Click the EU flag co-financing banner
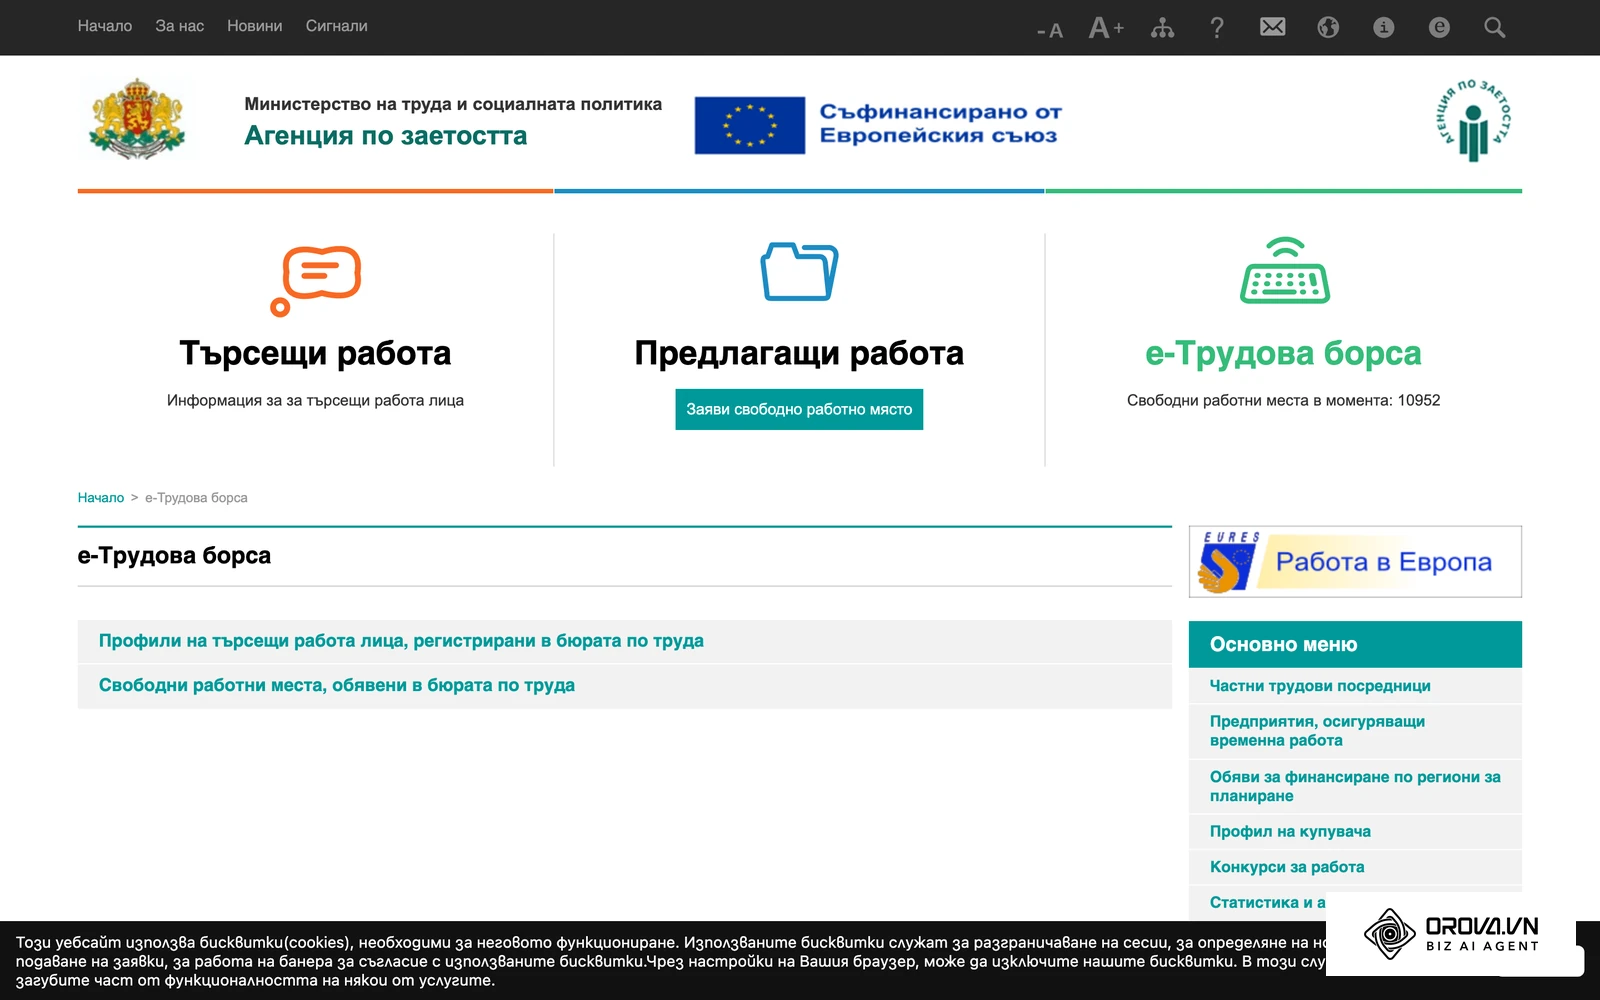This screenshot has width=1600, height=1000. pos(878,125)
